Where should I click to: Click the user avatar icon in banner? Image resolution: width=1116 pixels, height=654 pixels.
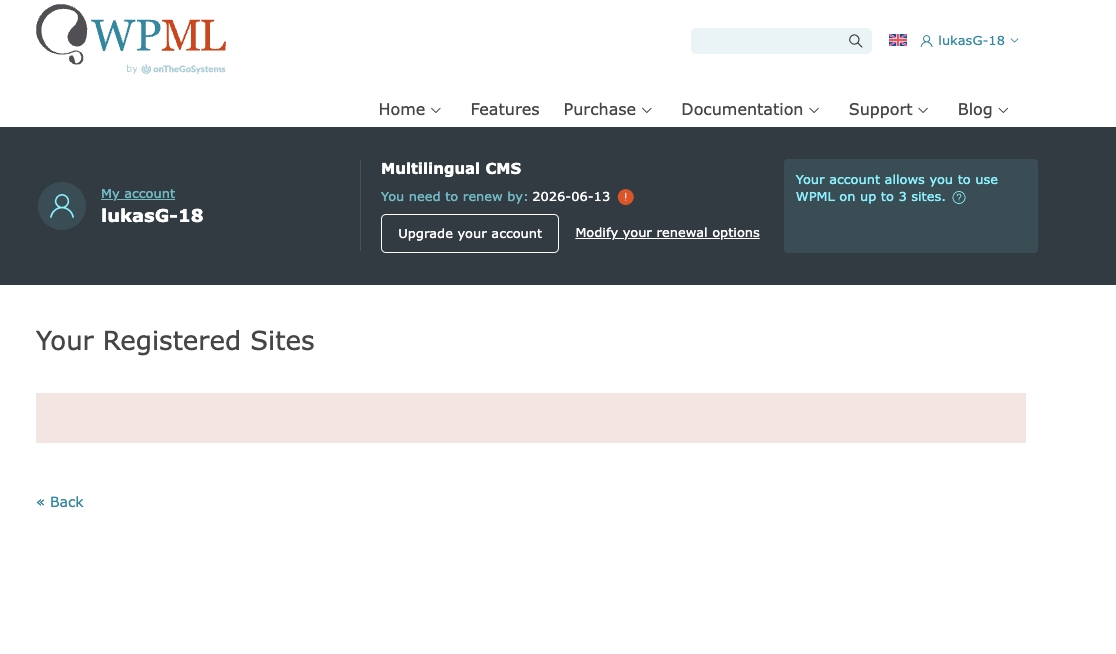pyautogui.click(x=62, y=206)
